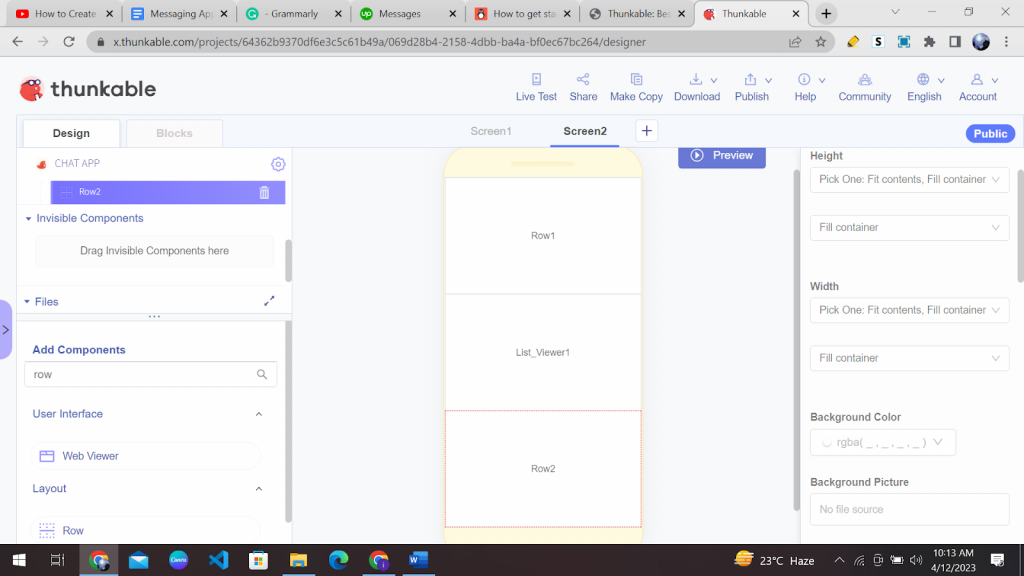Viewport: 1024px width, 576px height.
Task: Click the Preview button
Action: coord(721,155)
